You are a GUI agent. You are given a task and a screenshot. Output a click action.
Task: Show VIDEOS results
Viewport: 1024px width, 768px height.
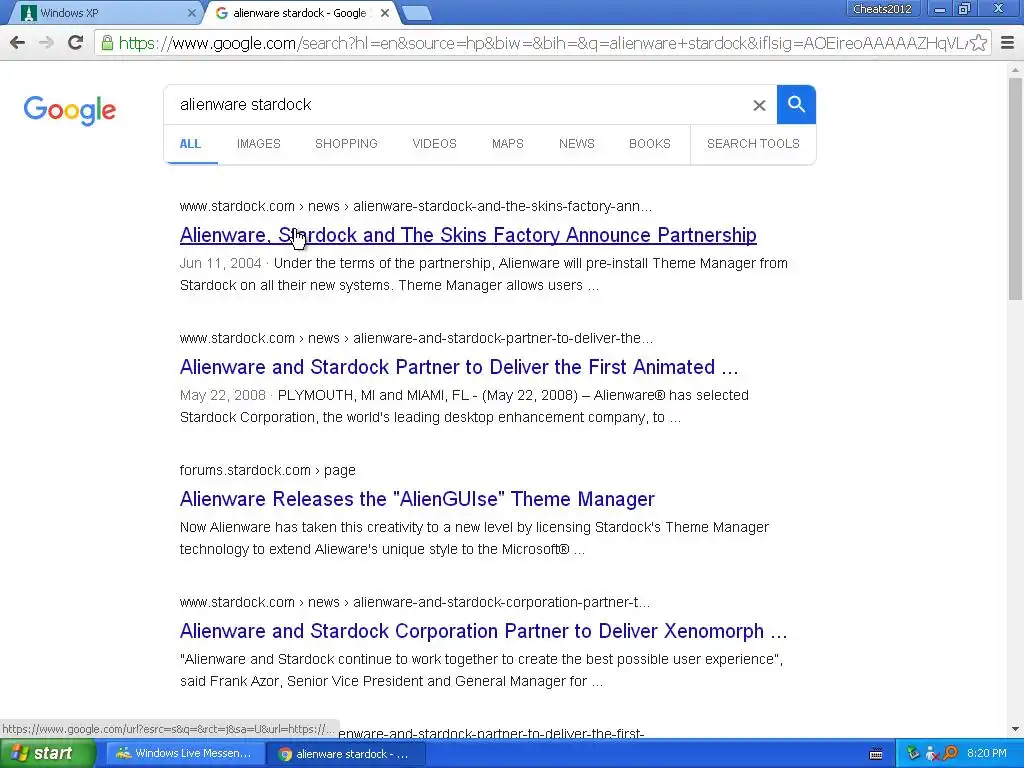click(434, 144)
